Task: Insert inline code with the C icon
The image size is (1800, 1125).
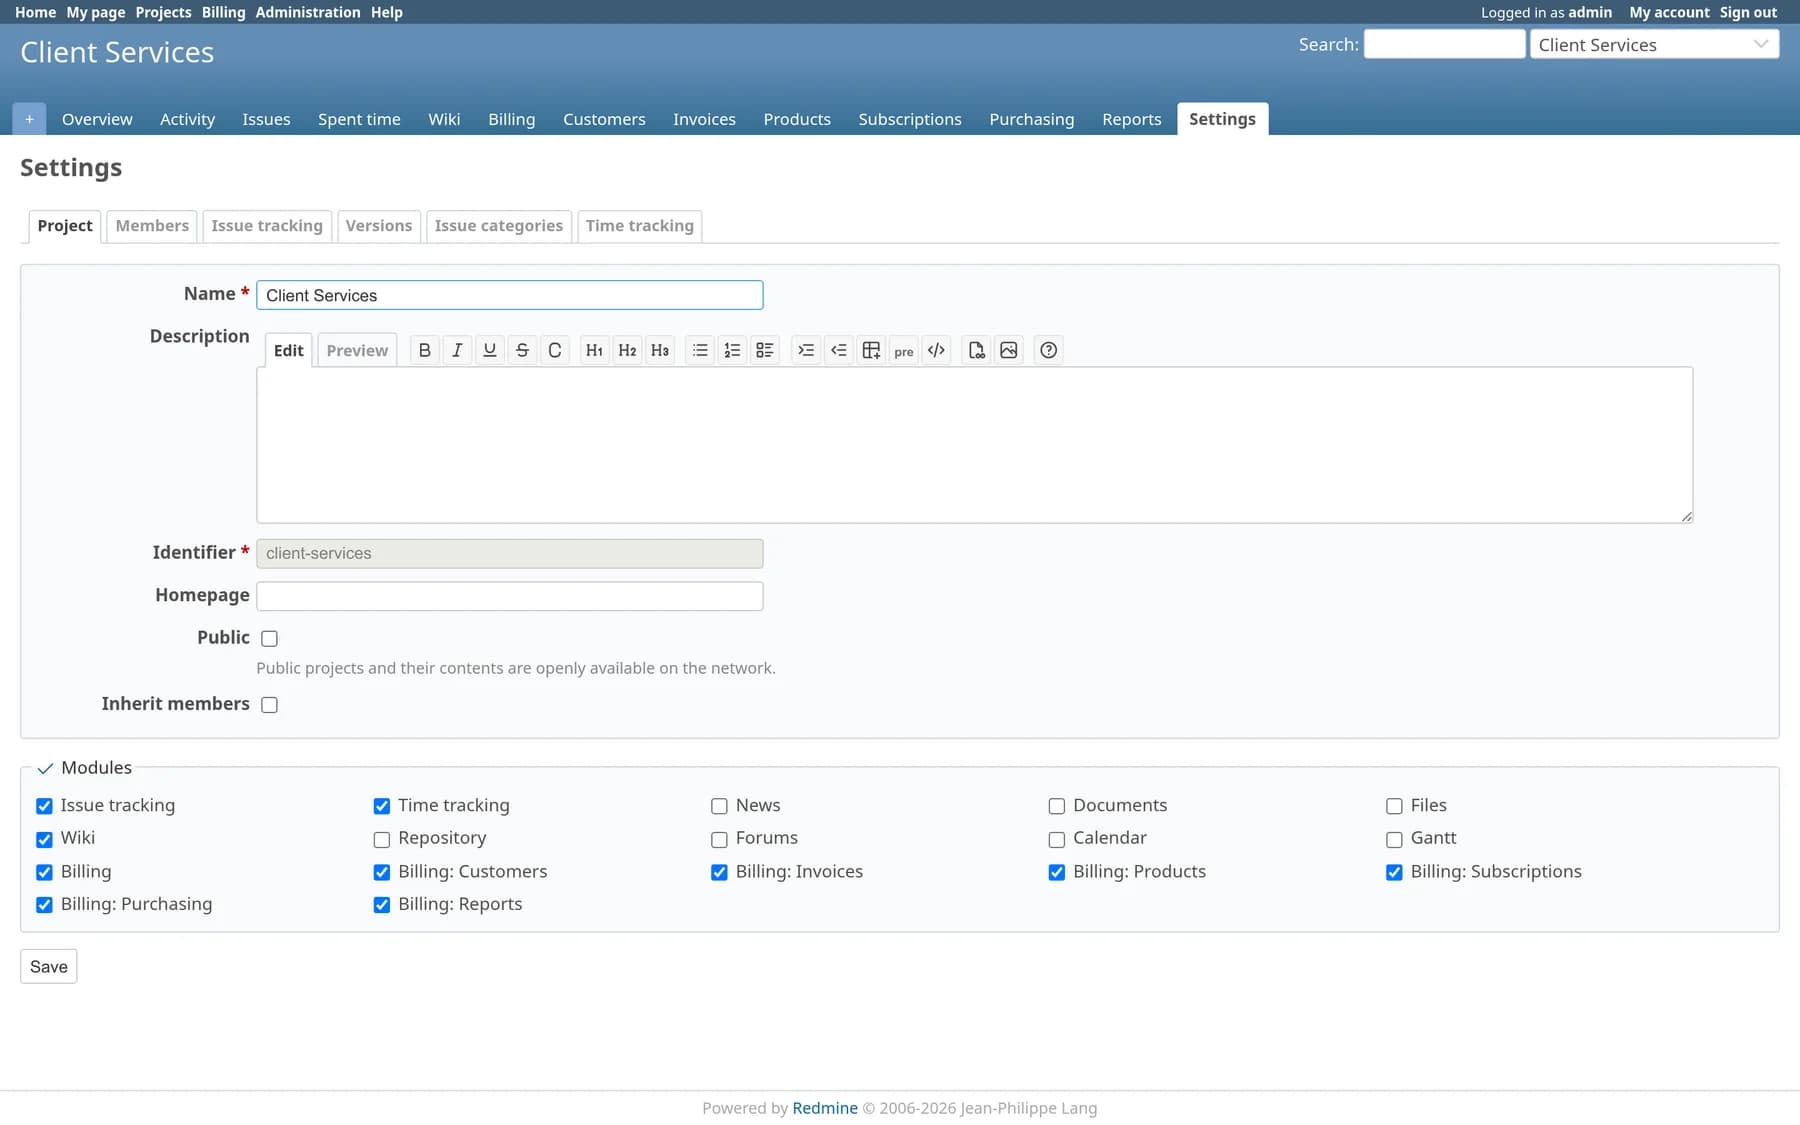Action: pos(555,350)
